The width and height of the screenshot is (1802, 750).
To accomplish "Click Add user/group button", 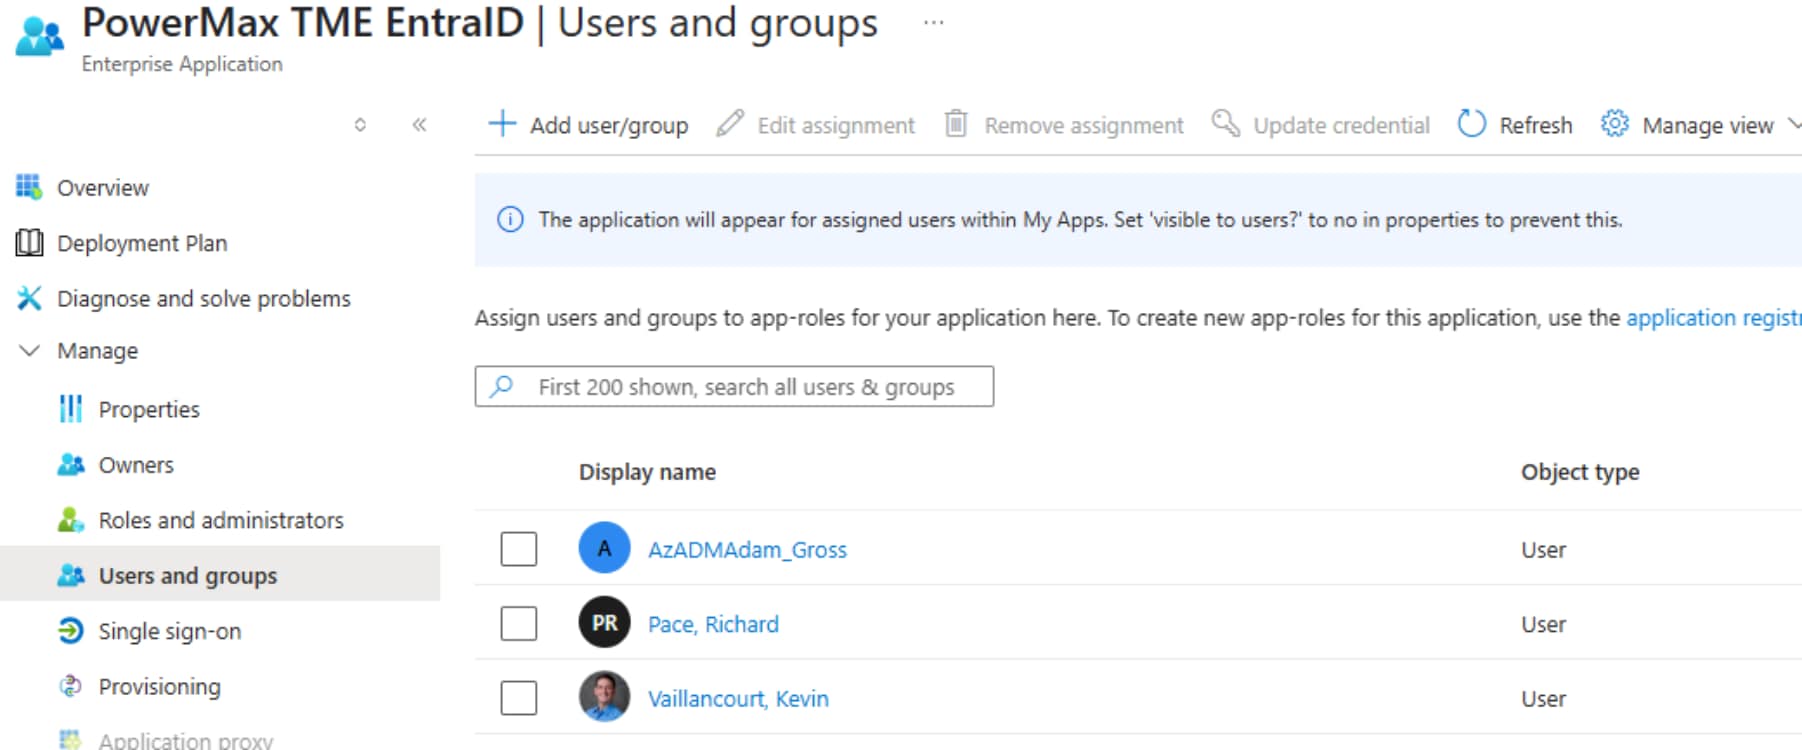I will [588, 125].
